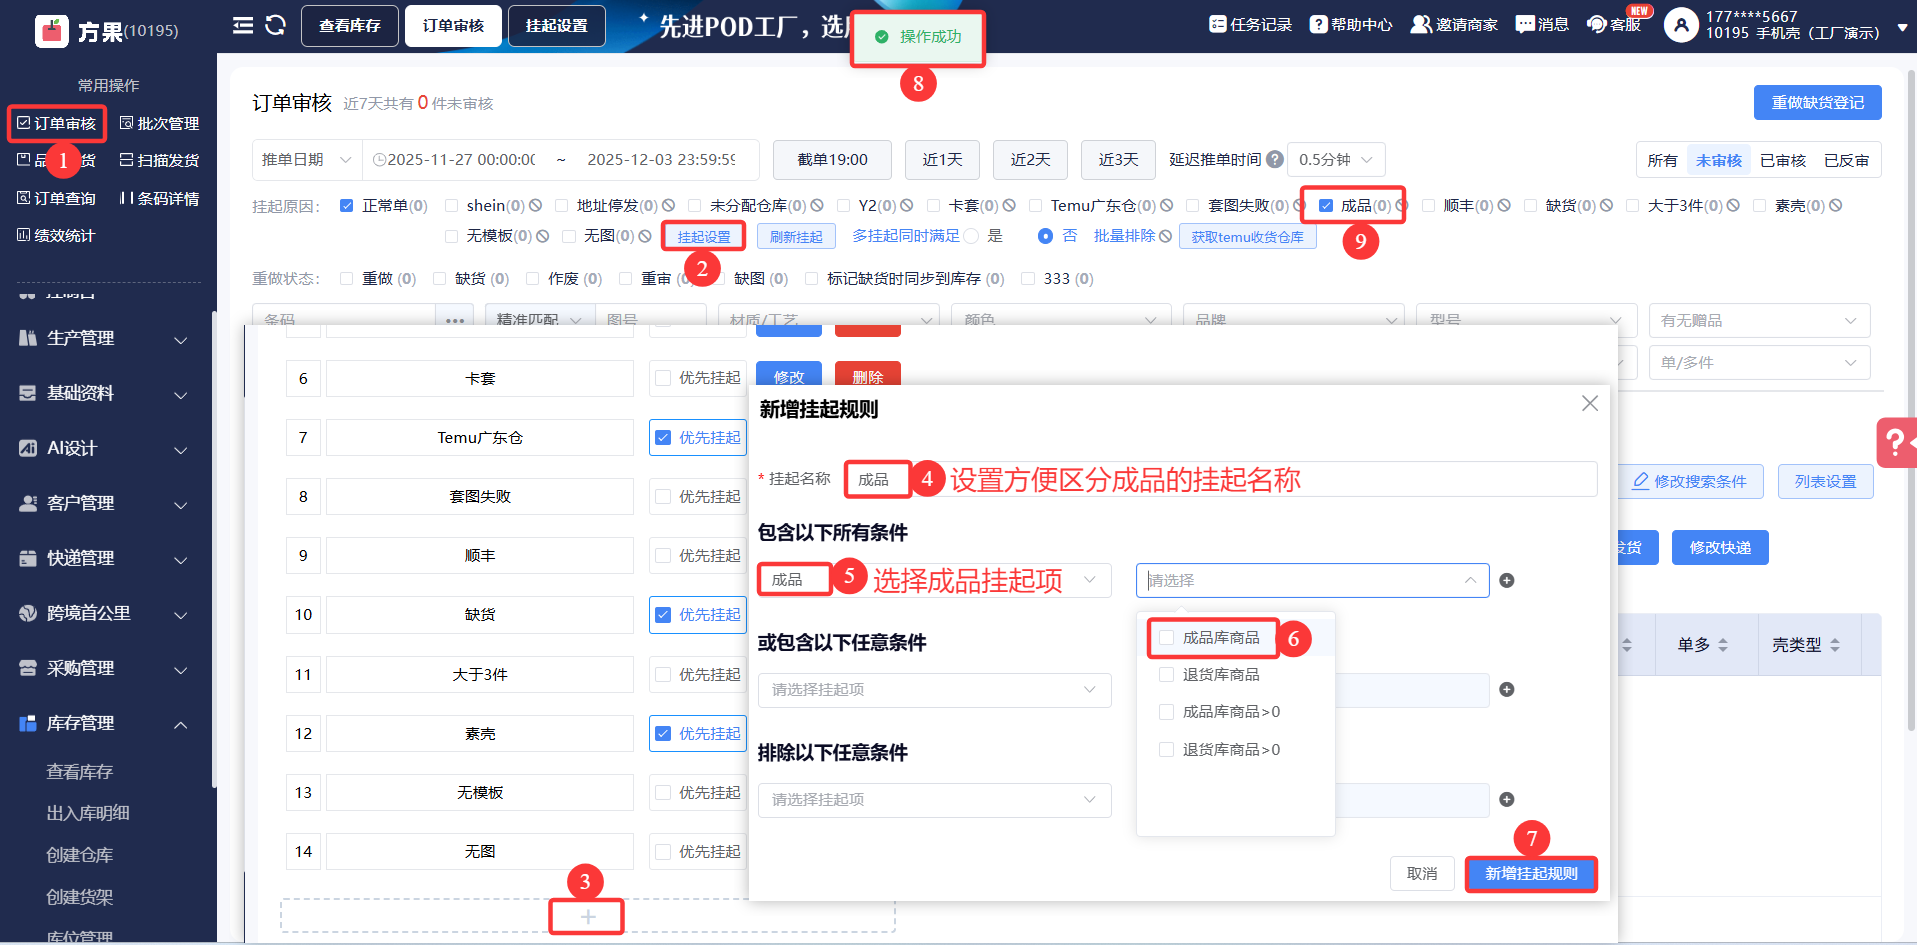1917x945 pixels.
Task: Close the 新增挂起规则 dialog
Action: (x=1589, y=403)
